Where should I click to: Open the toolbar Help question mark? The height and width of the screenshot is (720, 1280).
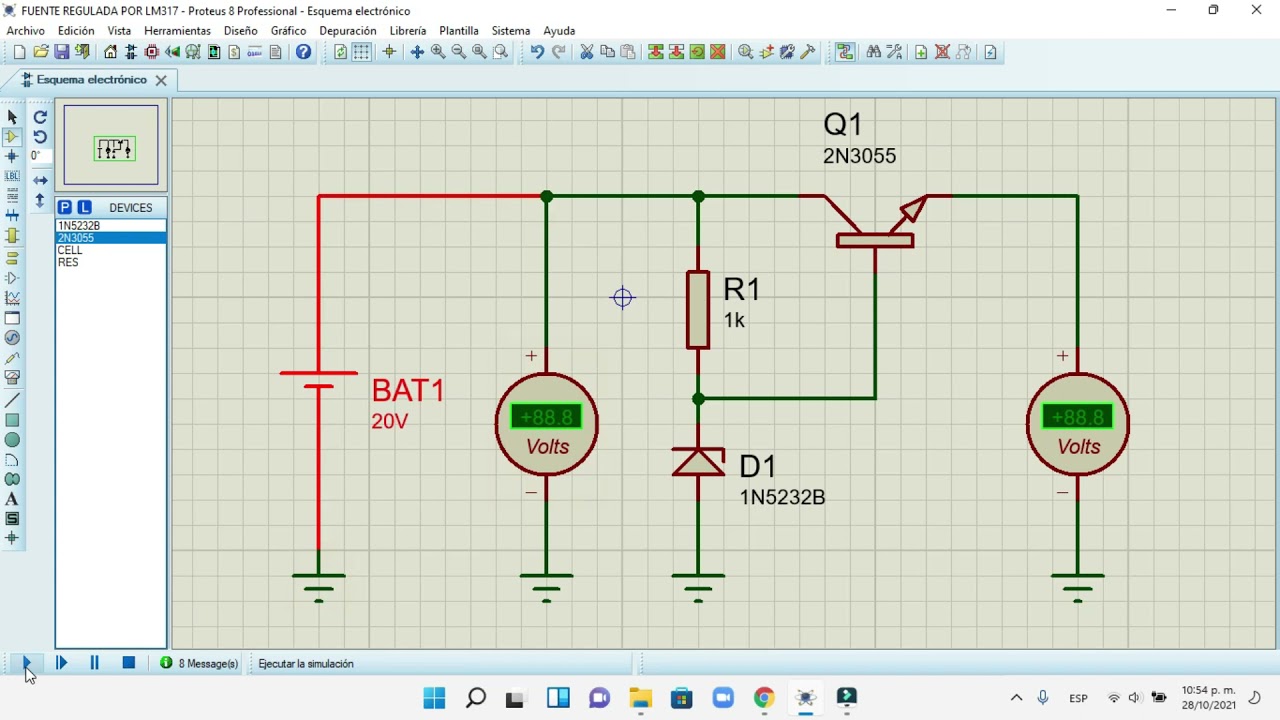click(x=304, y=52)
